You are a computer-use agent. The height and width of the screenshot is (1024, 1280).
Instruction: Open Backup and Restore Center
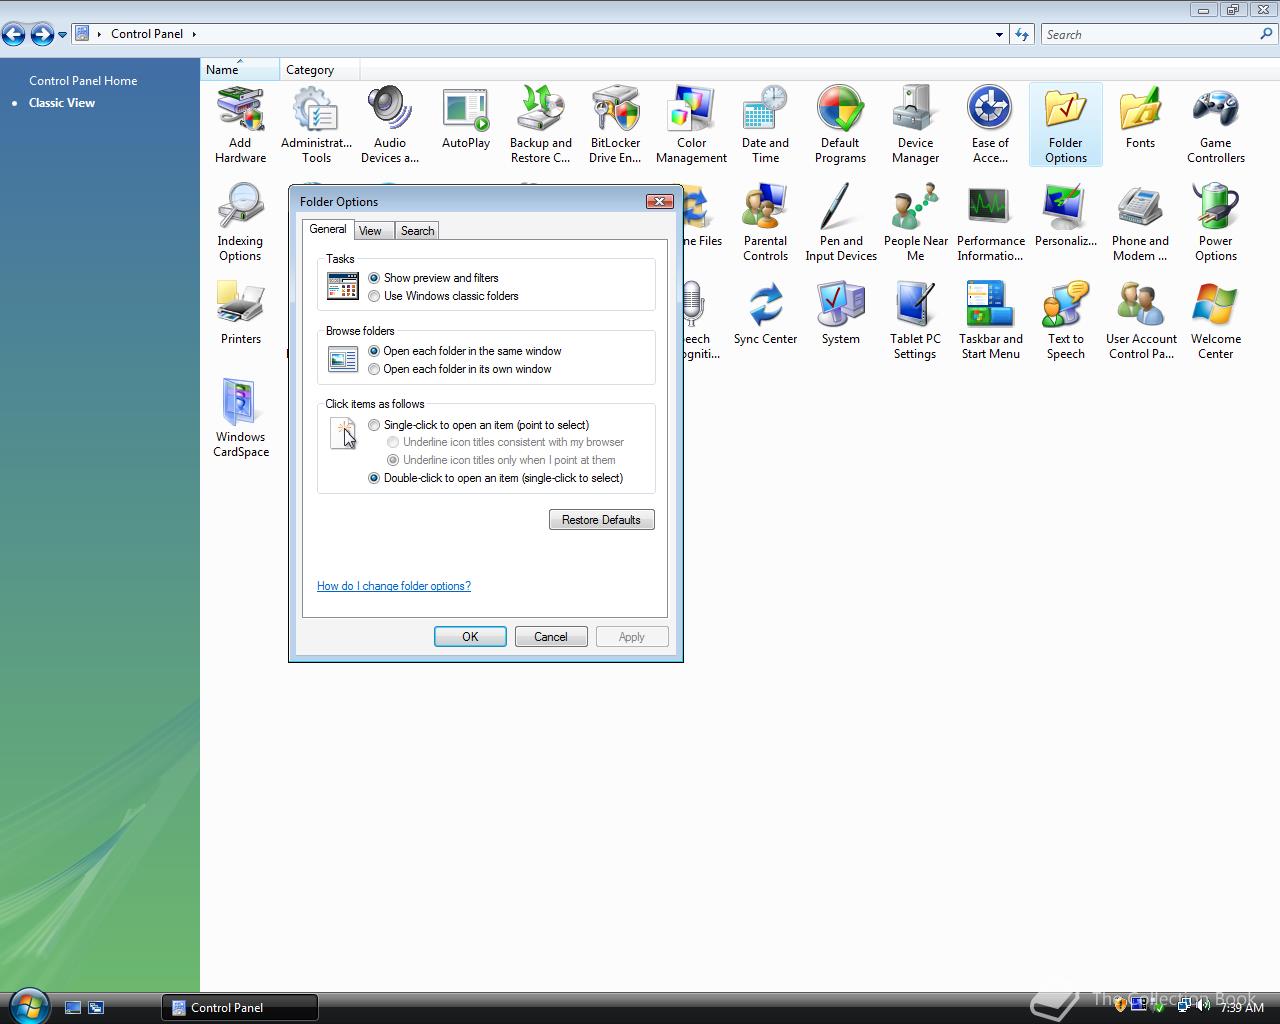pos(541,125)
